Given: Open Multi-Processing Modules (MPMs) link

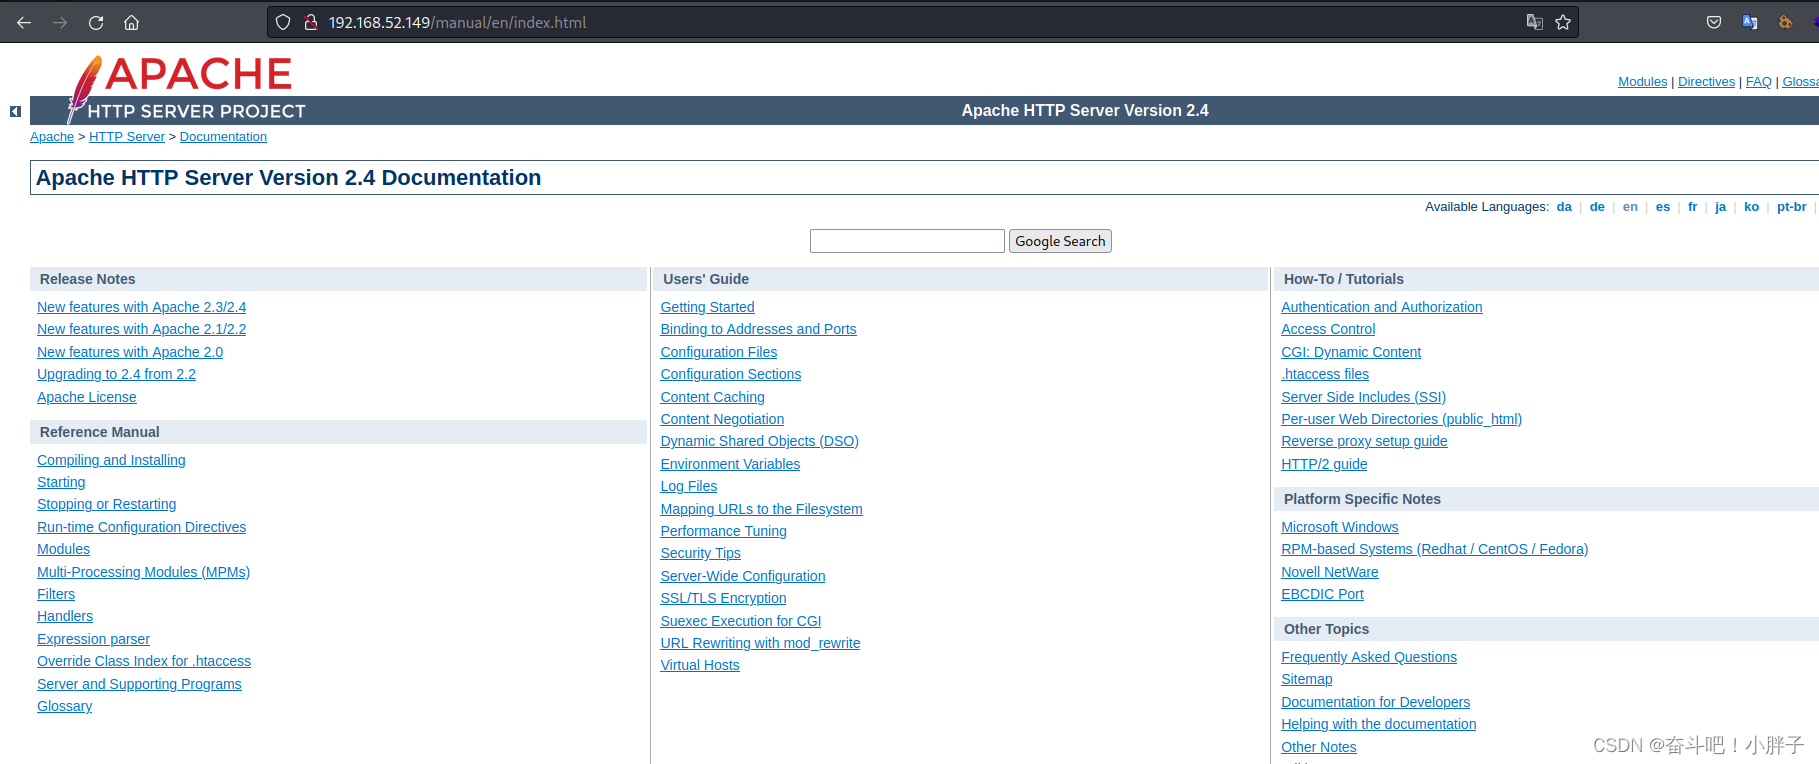Looking at the screenshot, I should pyautogui.click(x=143, y=572).
